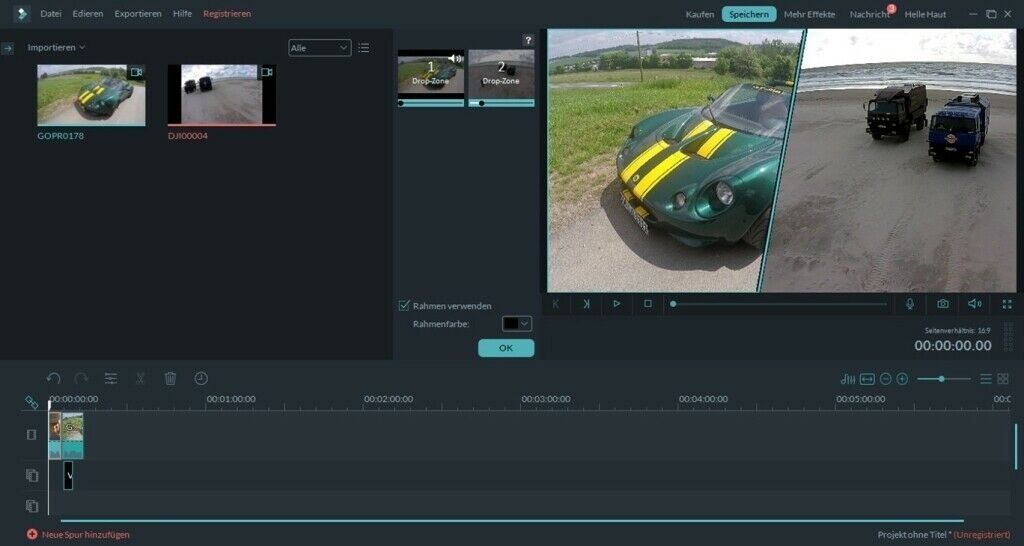Open the Rahmenfarbe color dropdown

pos(517,324)
